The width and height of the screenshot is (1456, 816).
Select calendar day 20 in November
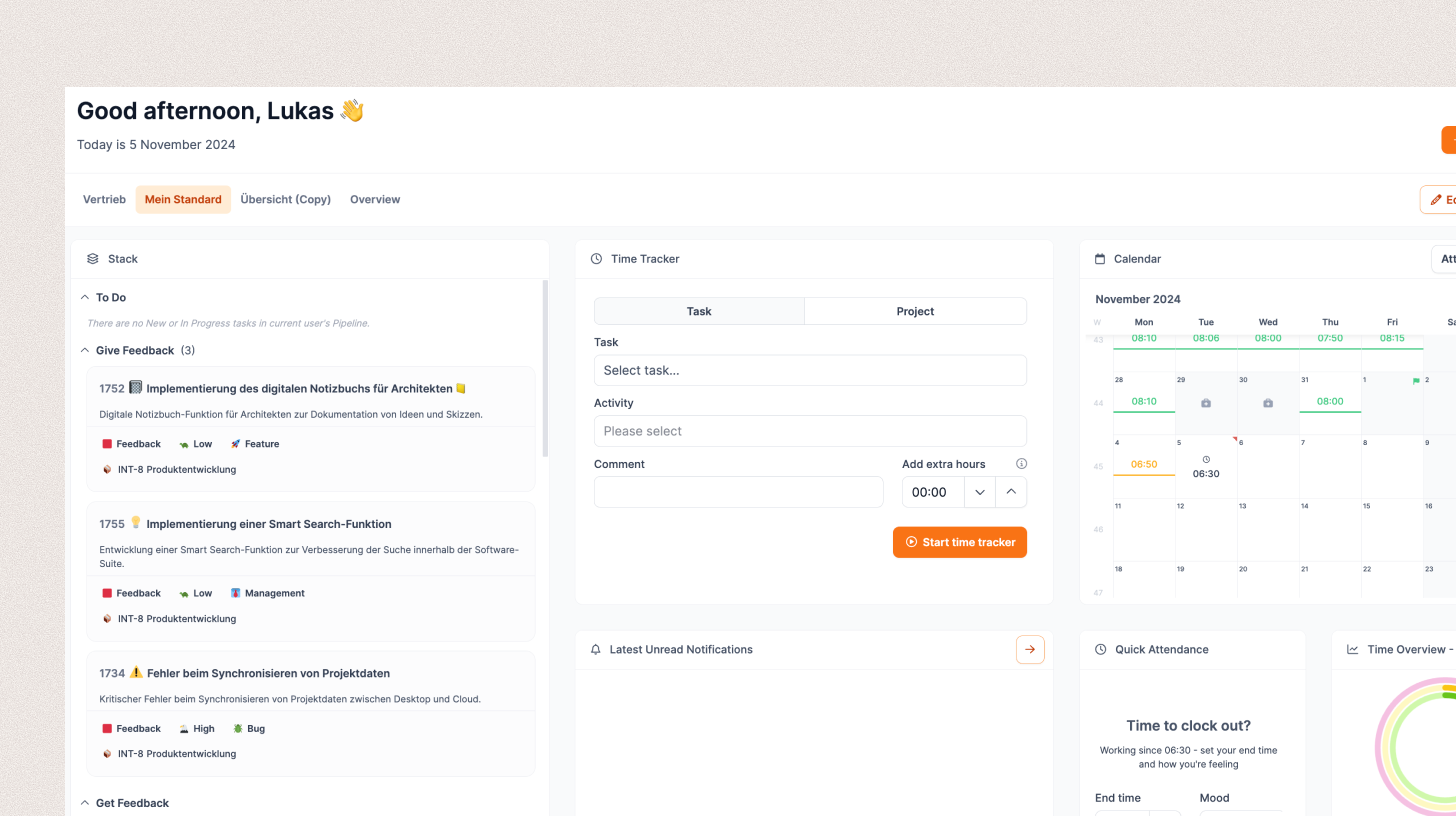(1268, 580)
